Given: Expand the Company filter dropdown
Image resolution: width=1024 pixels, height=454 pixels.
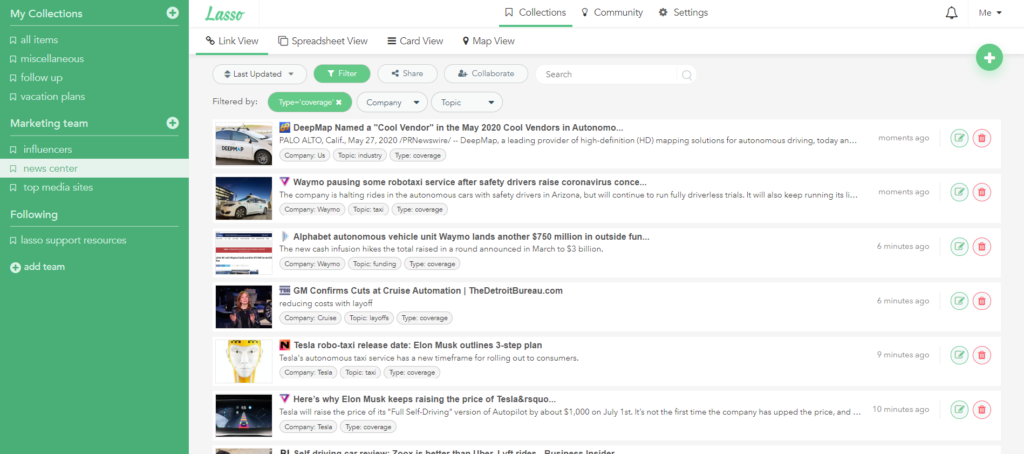Looking at the screenshot, I should point(392,103).
